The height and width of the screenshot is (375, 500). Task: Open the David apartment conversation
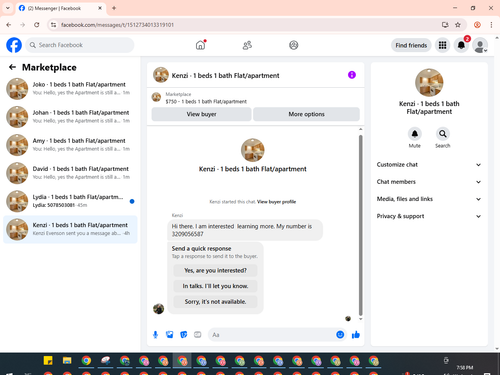[70, 173]
